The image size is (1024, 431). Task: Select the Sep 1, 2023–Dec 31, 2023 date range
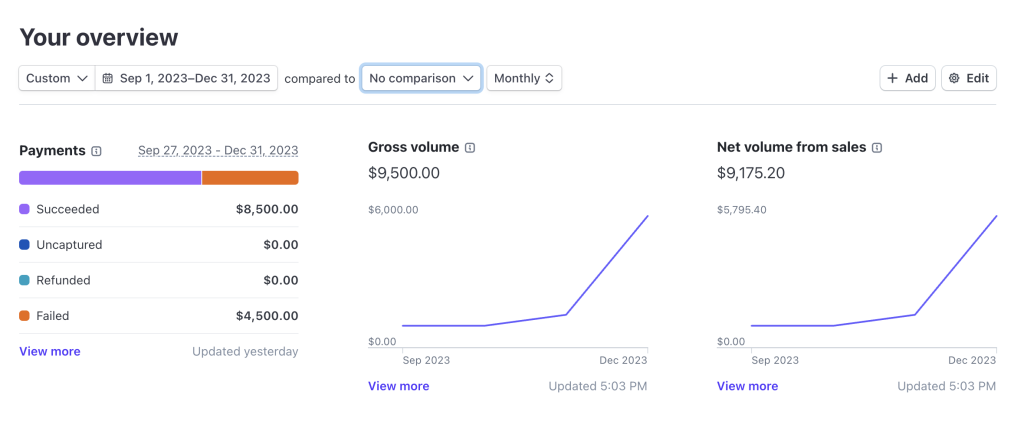194,78
